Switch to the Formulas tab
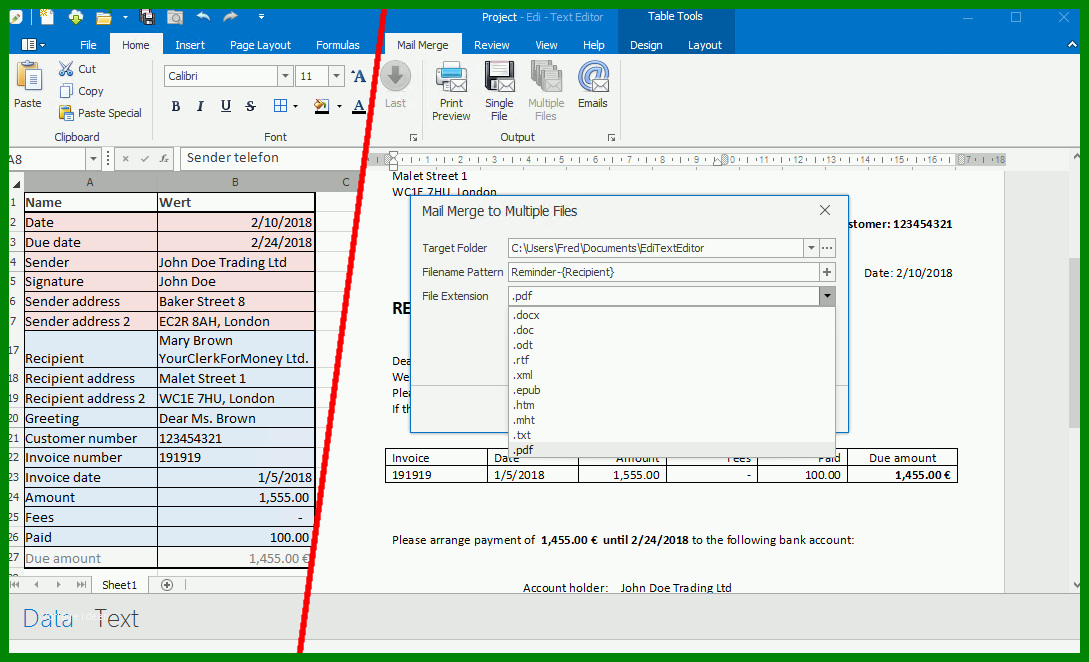1089x662 pixels. click(338, 44)
